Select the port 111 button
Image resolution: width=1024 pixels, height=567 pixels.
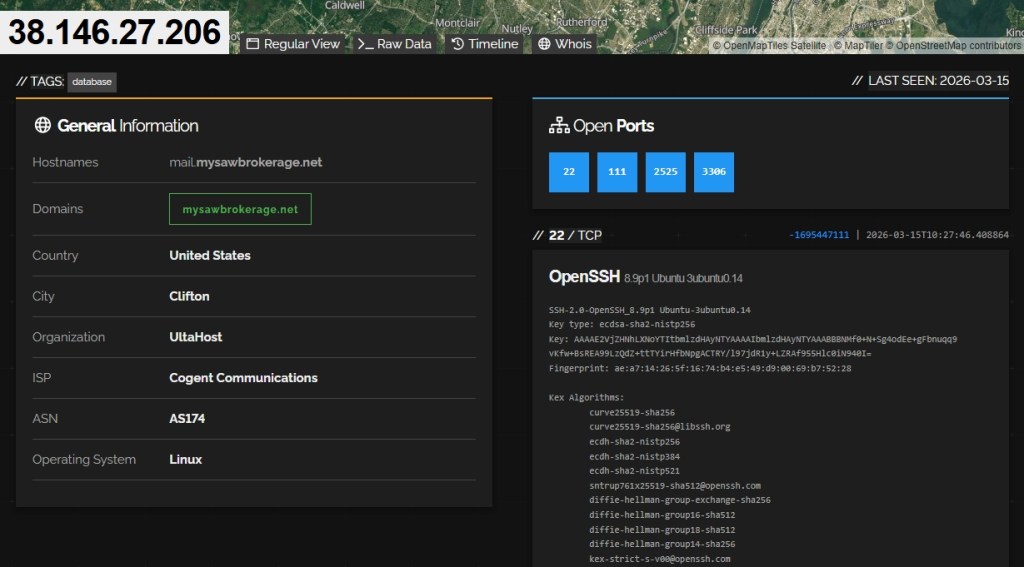[617, 172]
